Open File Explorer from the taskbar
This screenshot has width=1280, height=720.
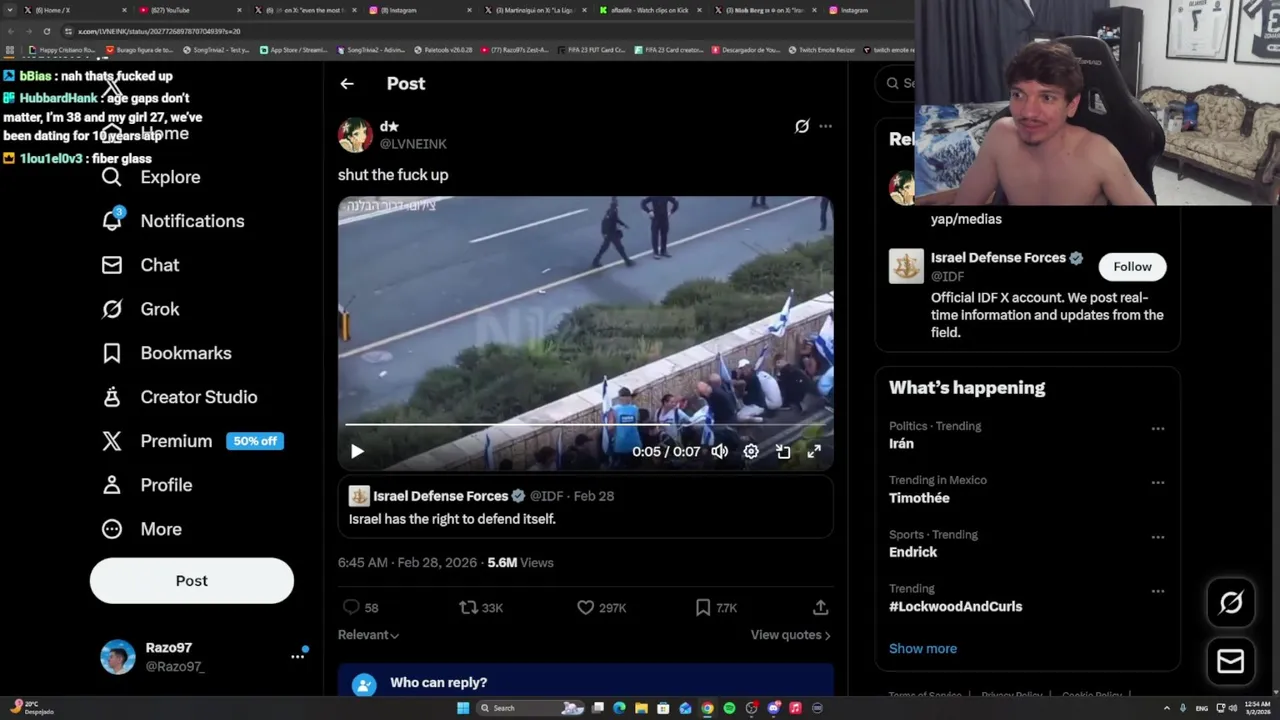641,708
